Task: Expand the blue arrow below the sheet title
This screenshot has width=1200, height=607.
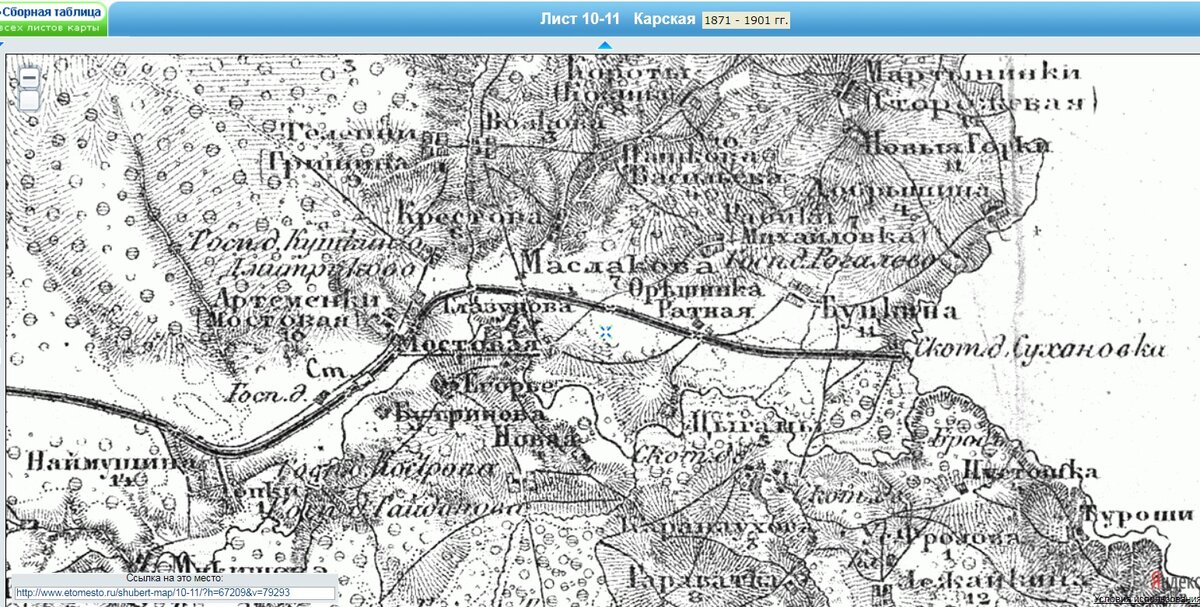Action: pos(604,45)
